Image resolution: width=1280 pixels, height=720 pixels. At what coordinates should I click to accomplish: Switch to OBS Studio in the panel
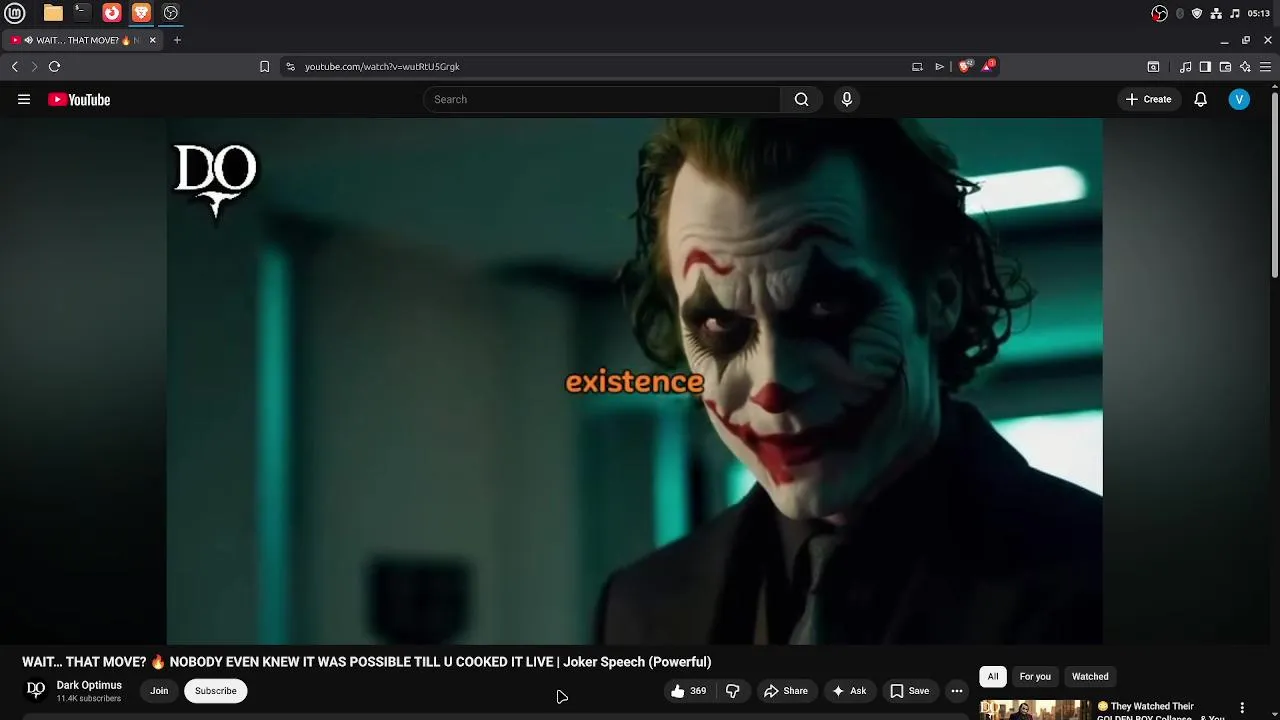click(x=171, y=13)
